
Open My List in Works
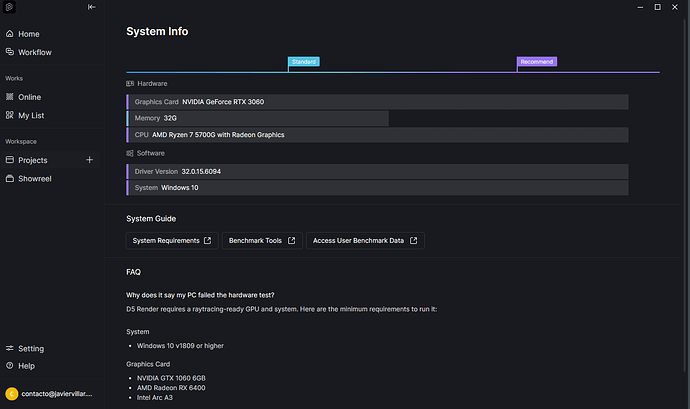[31, 115]
